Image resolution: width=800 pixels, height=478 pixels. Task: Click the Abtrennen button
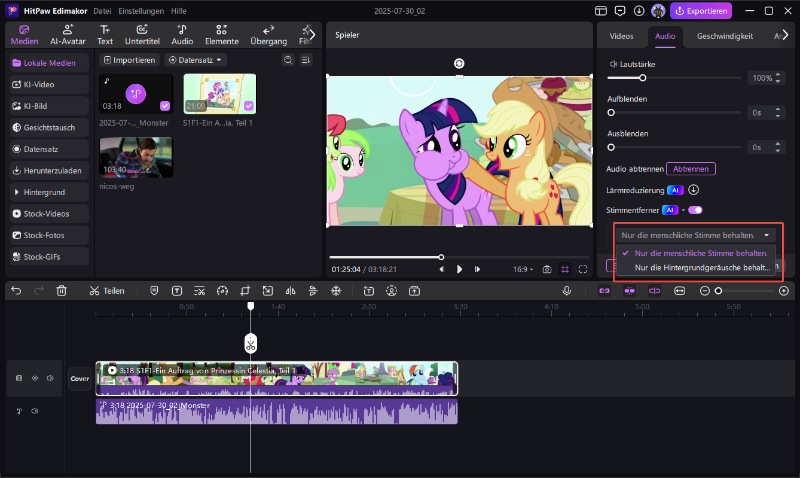[691, 169]
